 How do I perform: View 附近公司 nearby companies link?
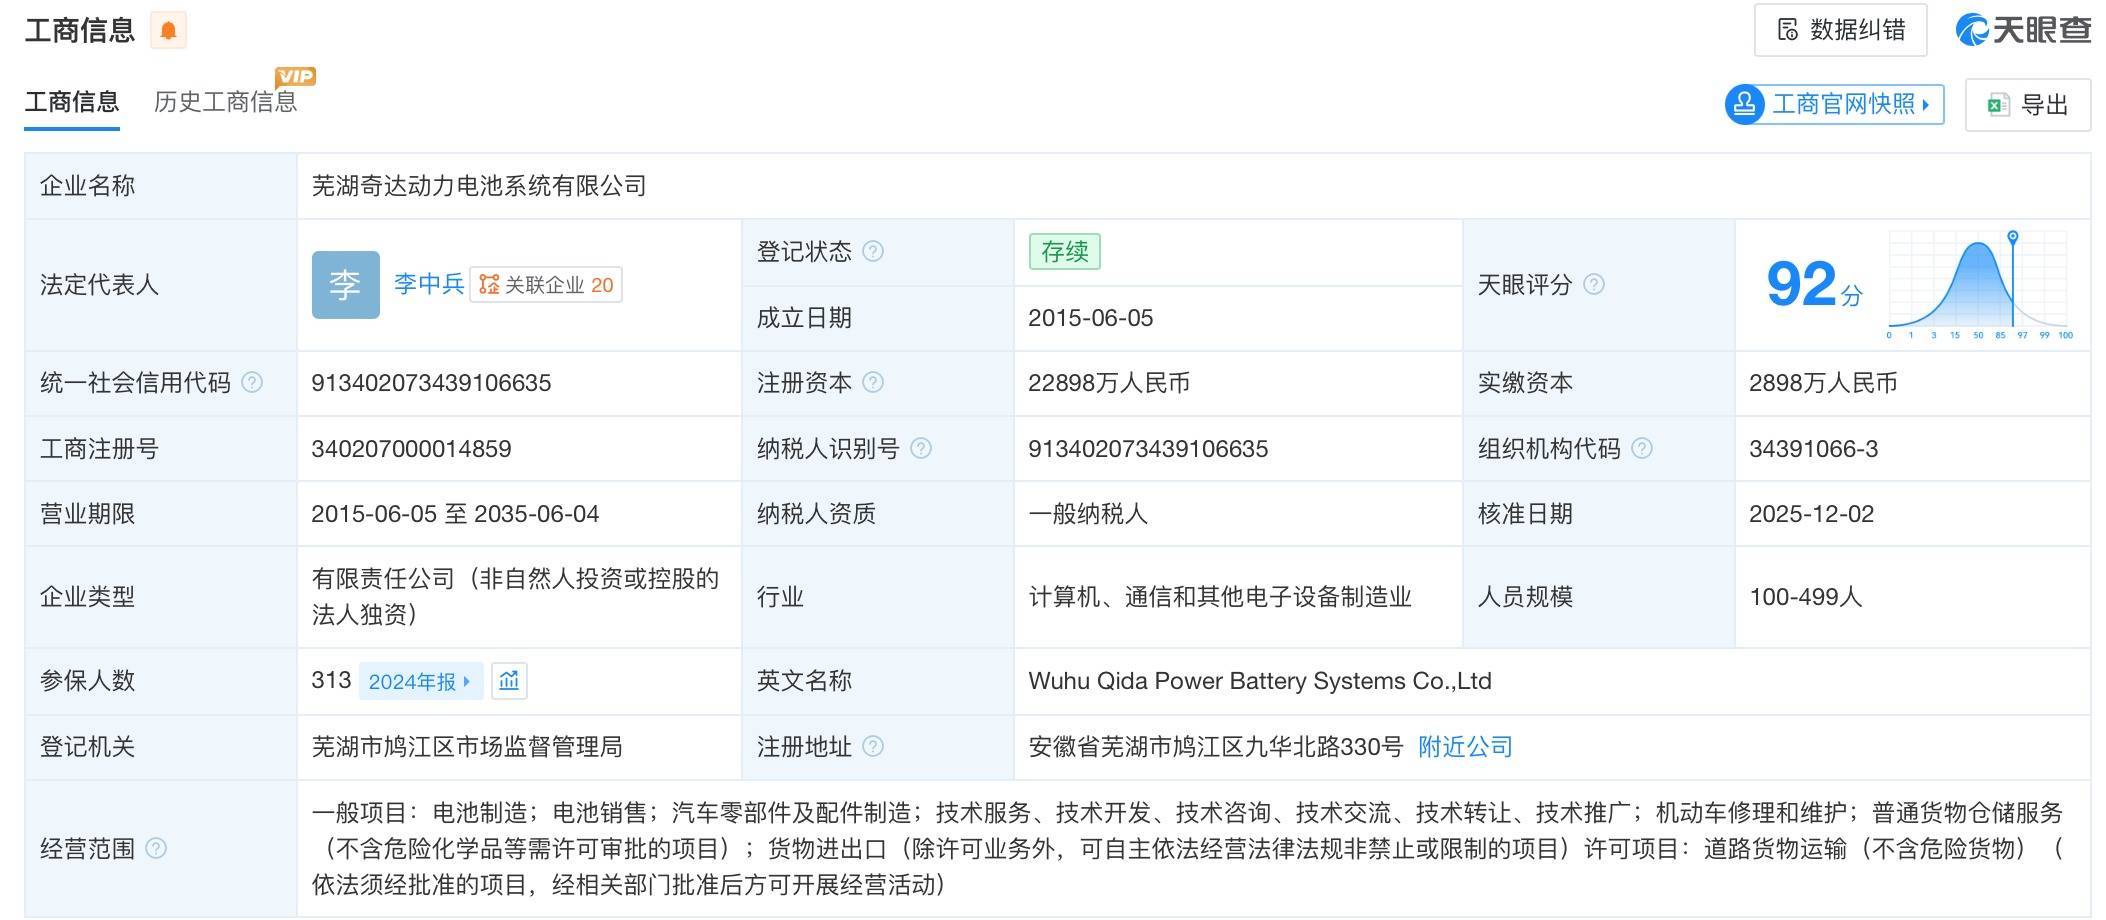1465,746
